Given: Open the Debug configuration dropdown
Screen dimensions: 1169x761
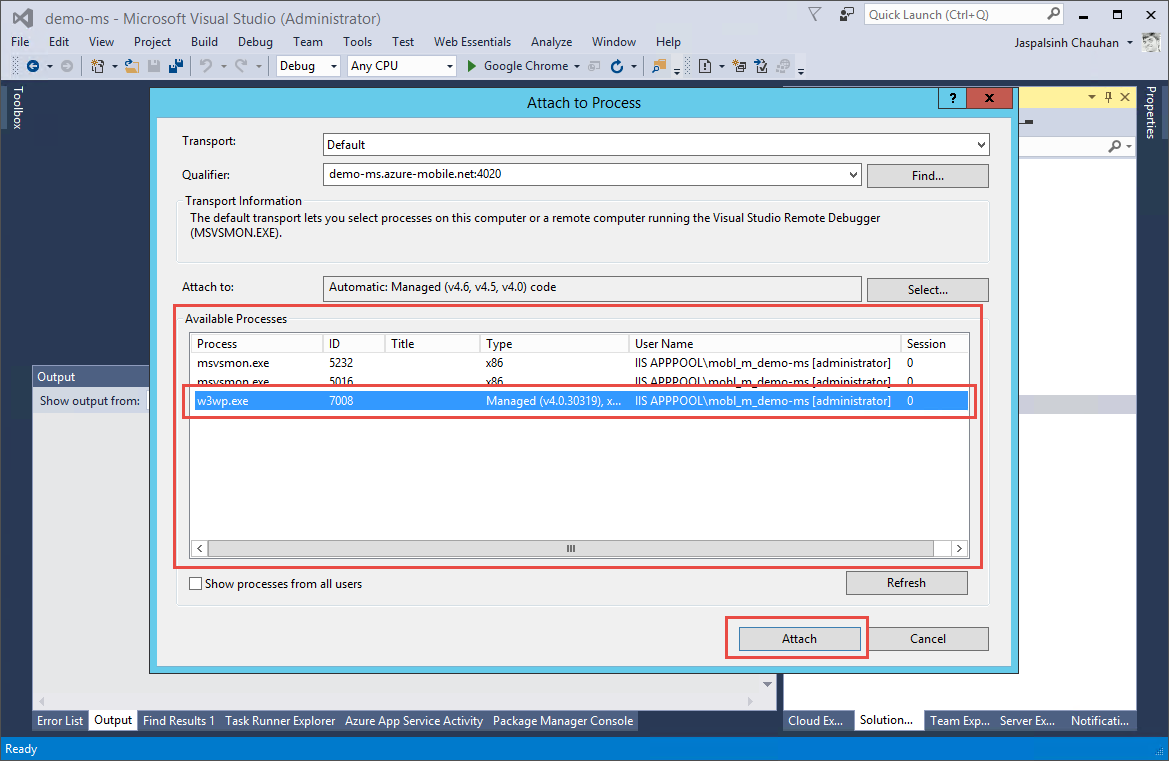Looking at the screenshot, I should click(334, 66).
